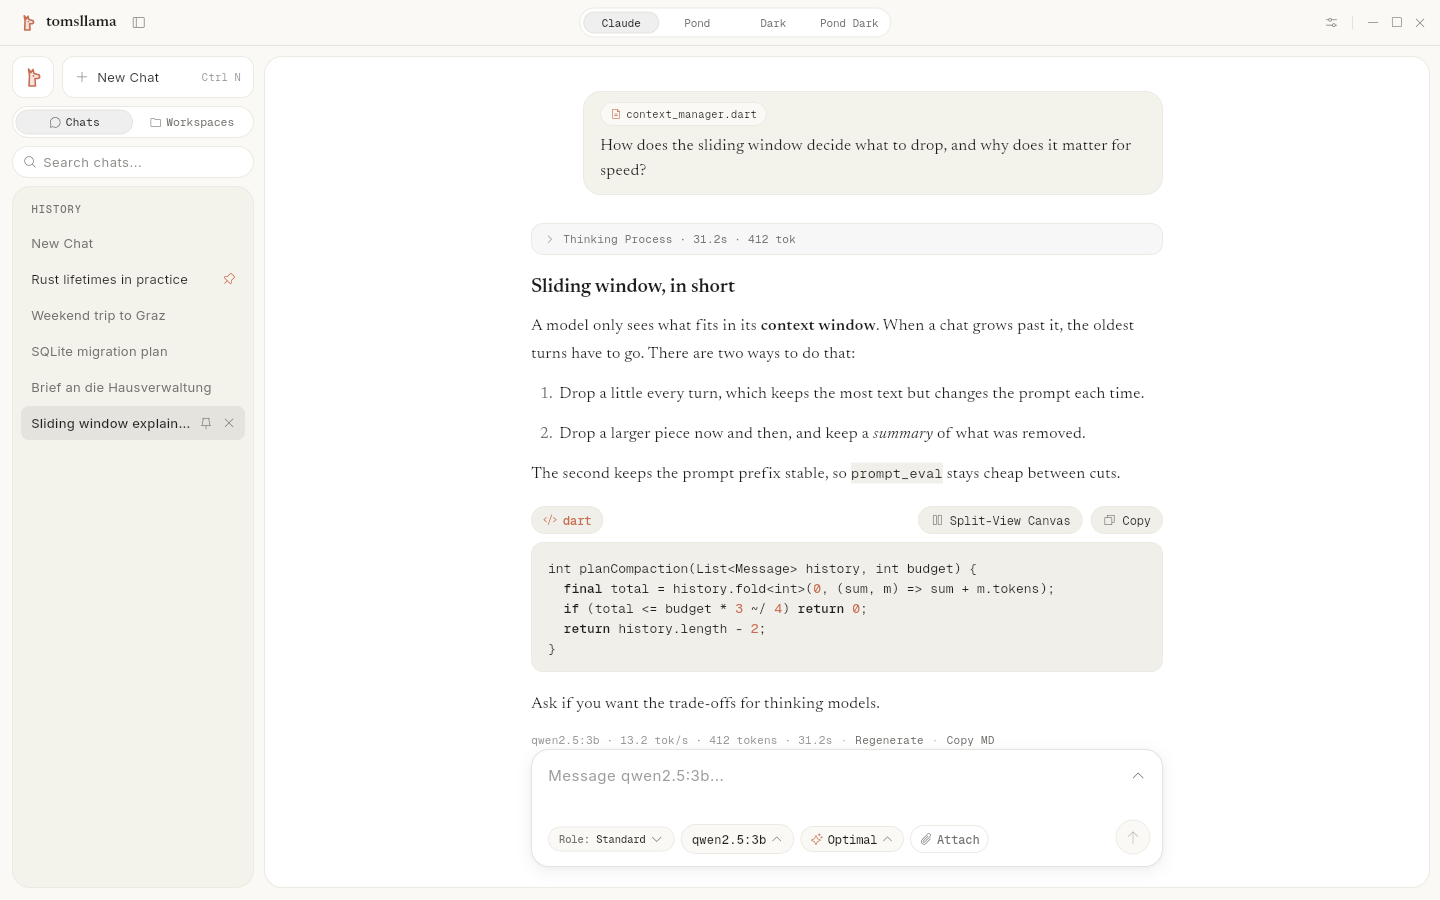Click the '412 tokens' footer stat
This screenshot has height=900, width=1440.
[743, 740]
